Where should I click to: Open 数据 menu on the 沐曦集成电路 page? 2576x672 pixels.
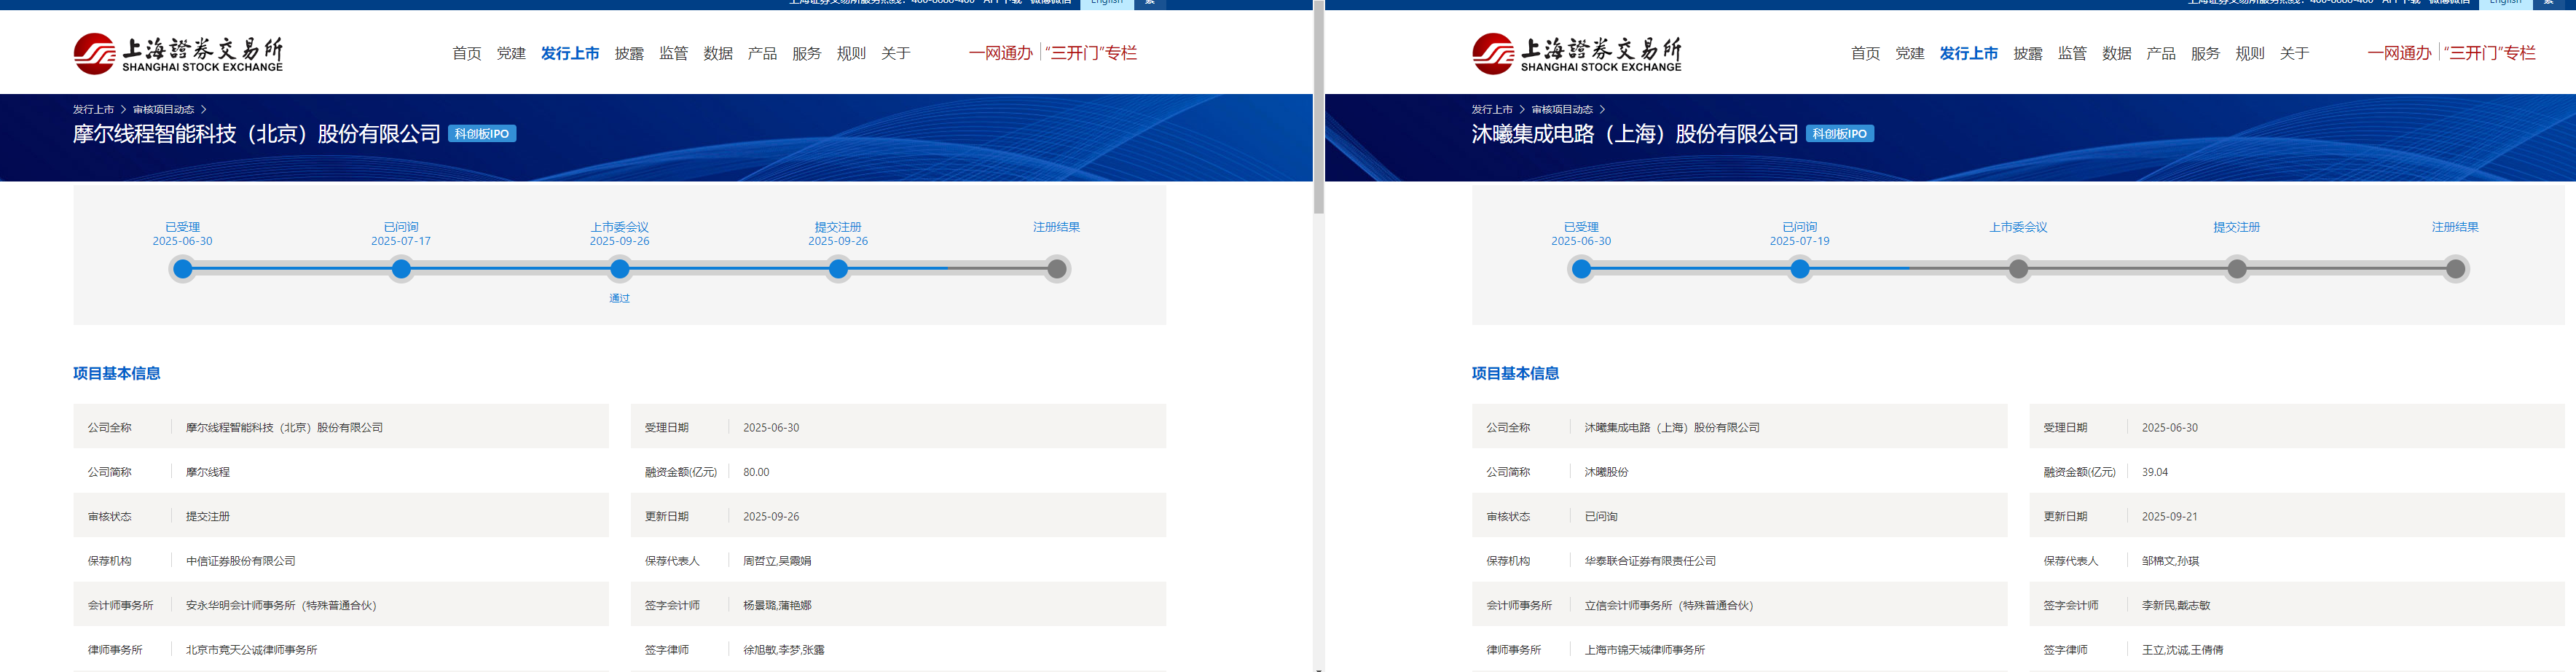point(2117,53)
